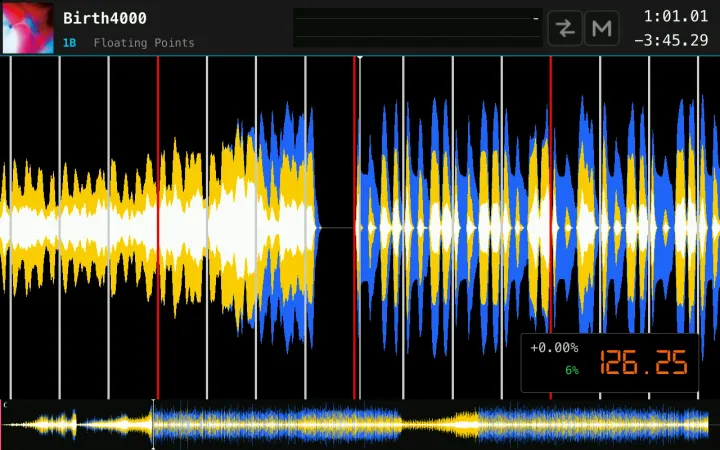Click the Floating Points artist name
The width and height of the screenshot is (720, 450).
(144, 43)
